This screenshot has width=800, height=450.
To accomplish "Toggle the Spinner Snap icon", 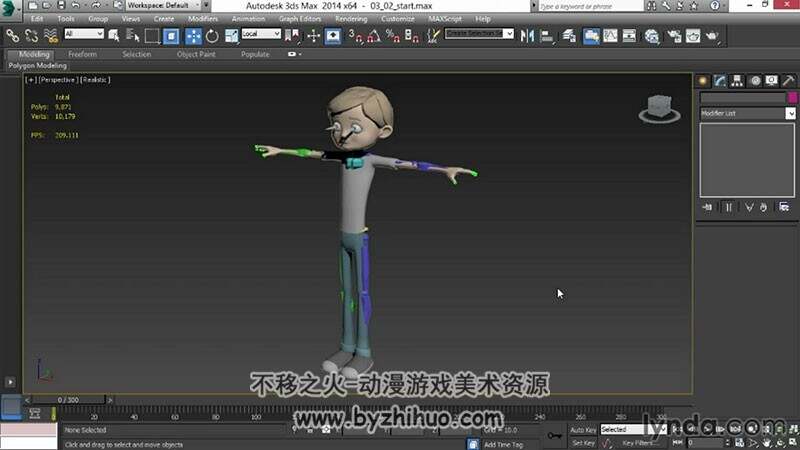I will click(411, 36).
